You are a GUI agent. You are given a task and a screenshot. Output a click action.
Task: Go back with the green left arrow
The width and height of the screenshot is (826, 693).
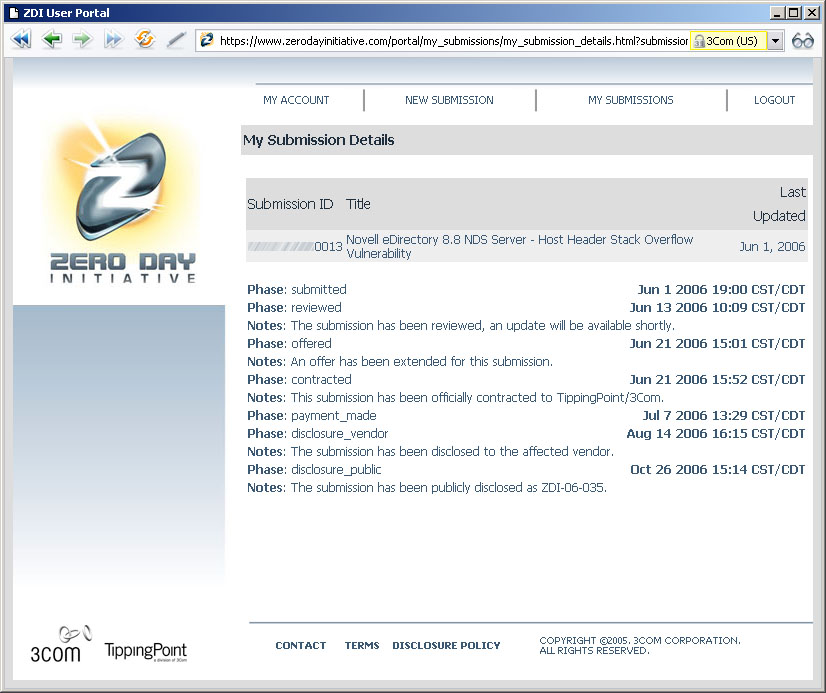(x=52, y=40)
